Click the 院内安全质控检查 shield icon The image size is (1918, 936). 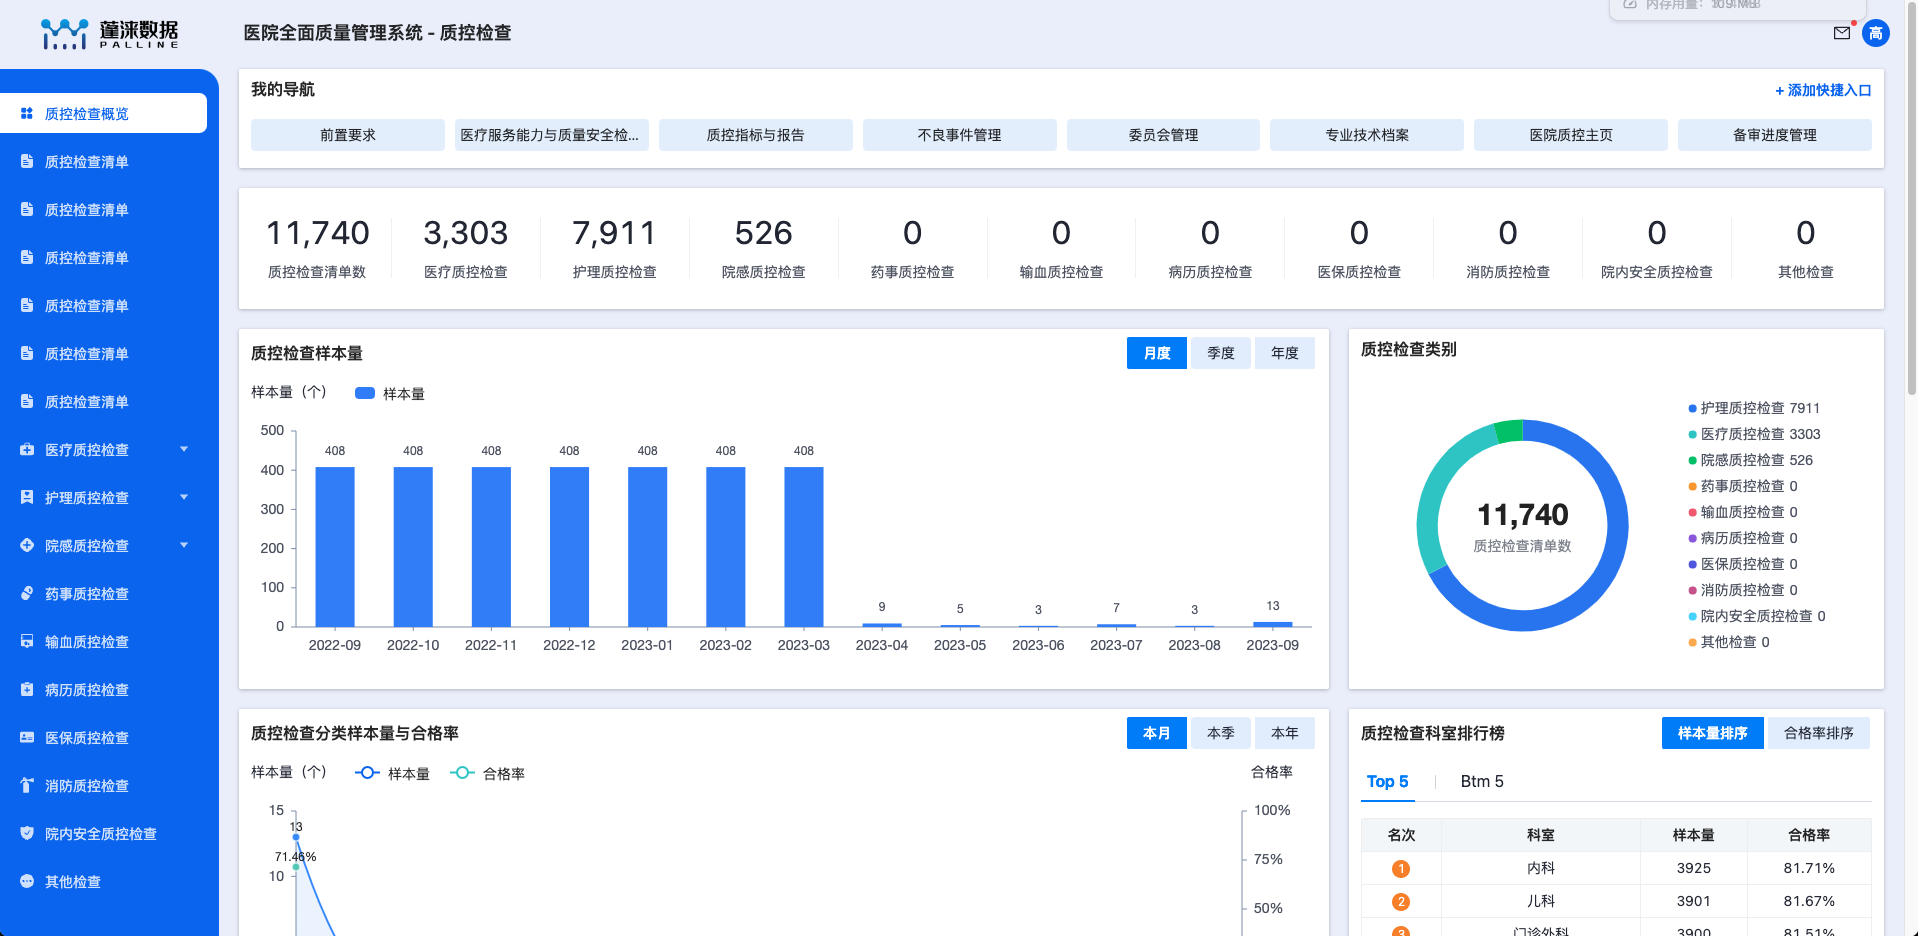point(27,833)
